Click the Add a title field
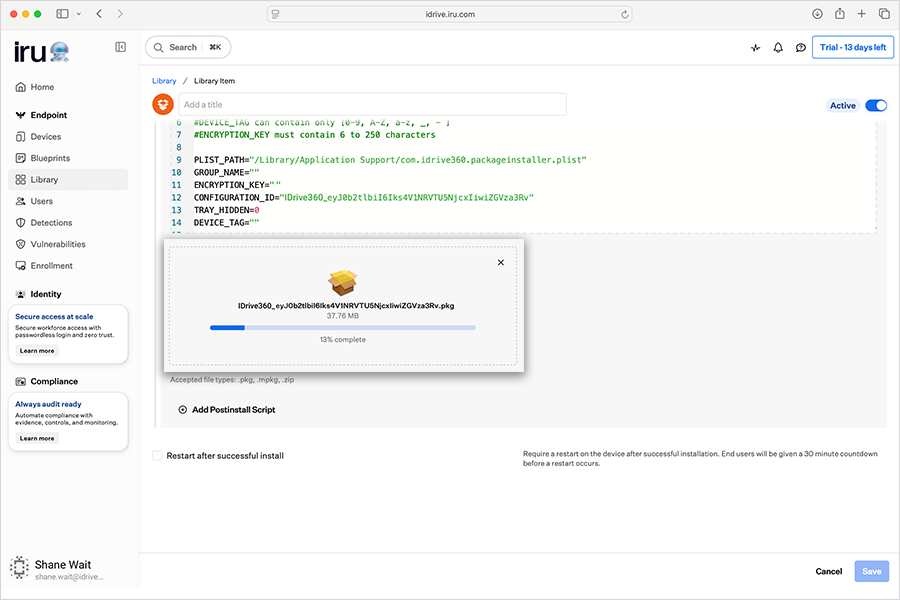Image resolution: width=900 pixels, height=600 pixels. point(373,104)
